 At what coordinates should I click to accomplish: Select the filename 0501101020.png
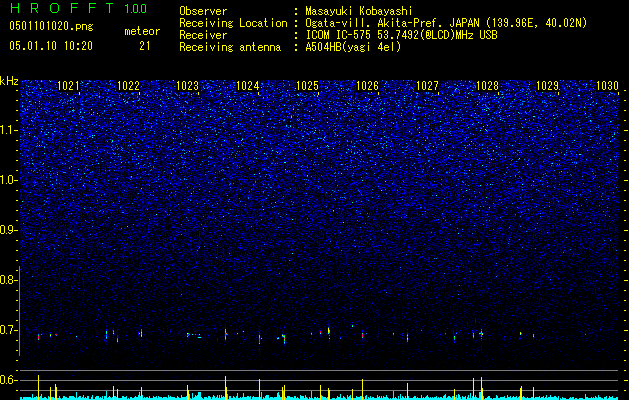[51, 27]
